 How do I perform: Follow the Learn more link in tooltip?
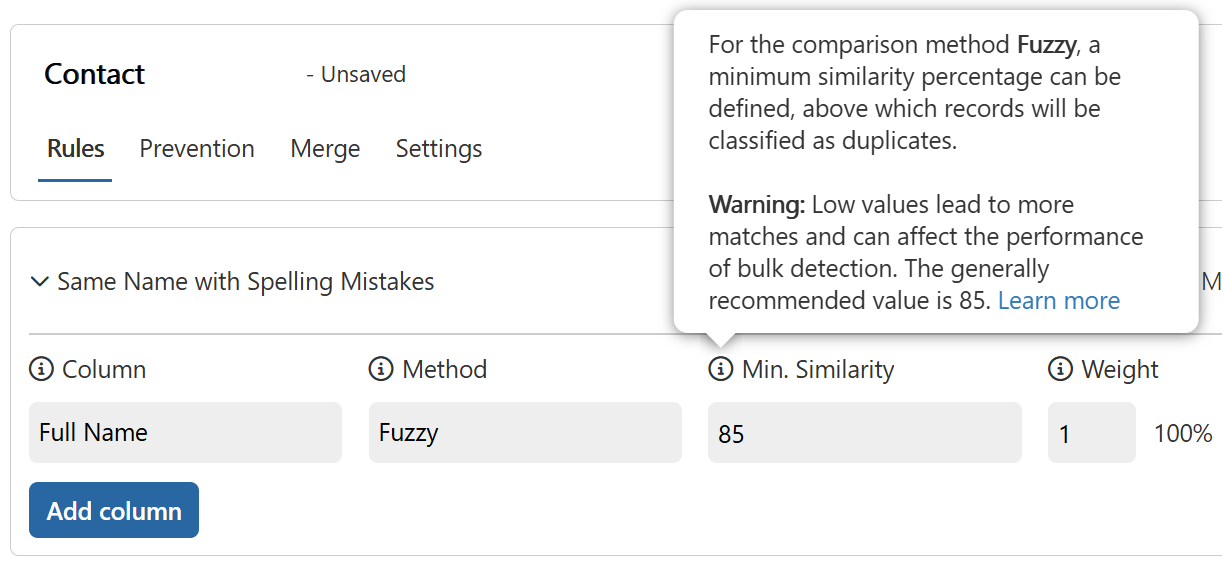click(x=1059, y=301)
